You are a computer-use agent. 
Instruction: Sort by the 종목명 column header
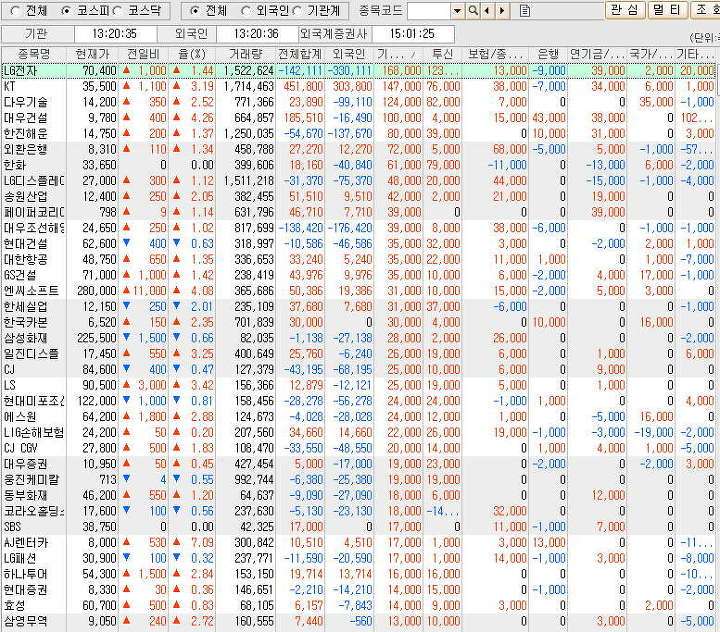[x=34, y=54]
